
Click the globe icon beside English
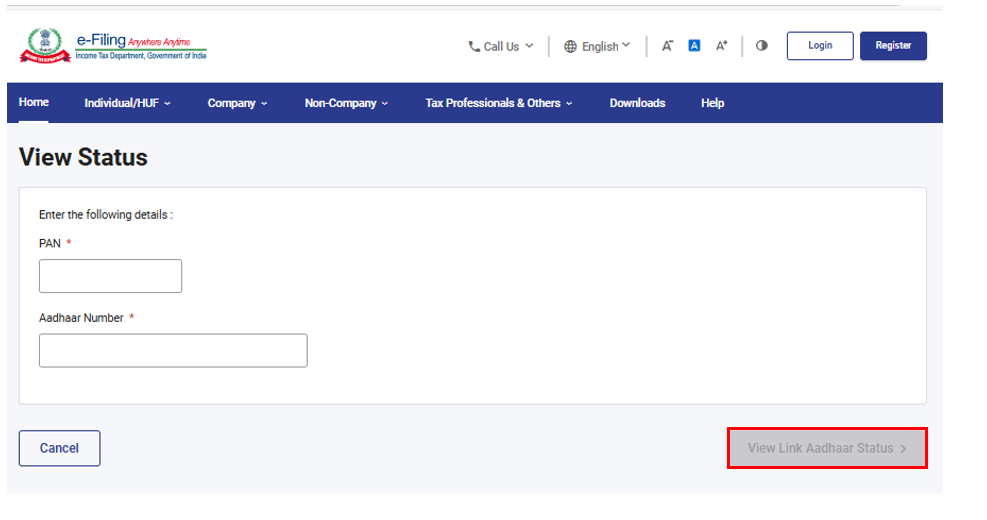click(570, 47)
